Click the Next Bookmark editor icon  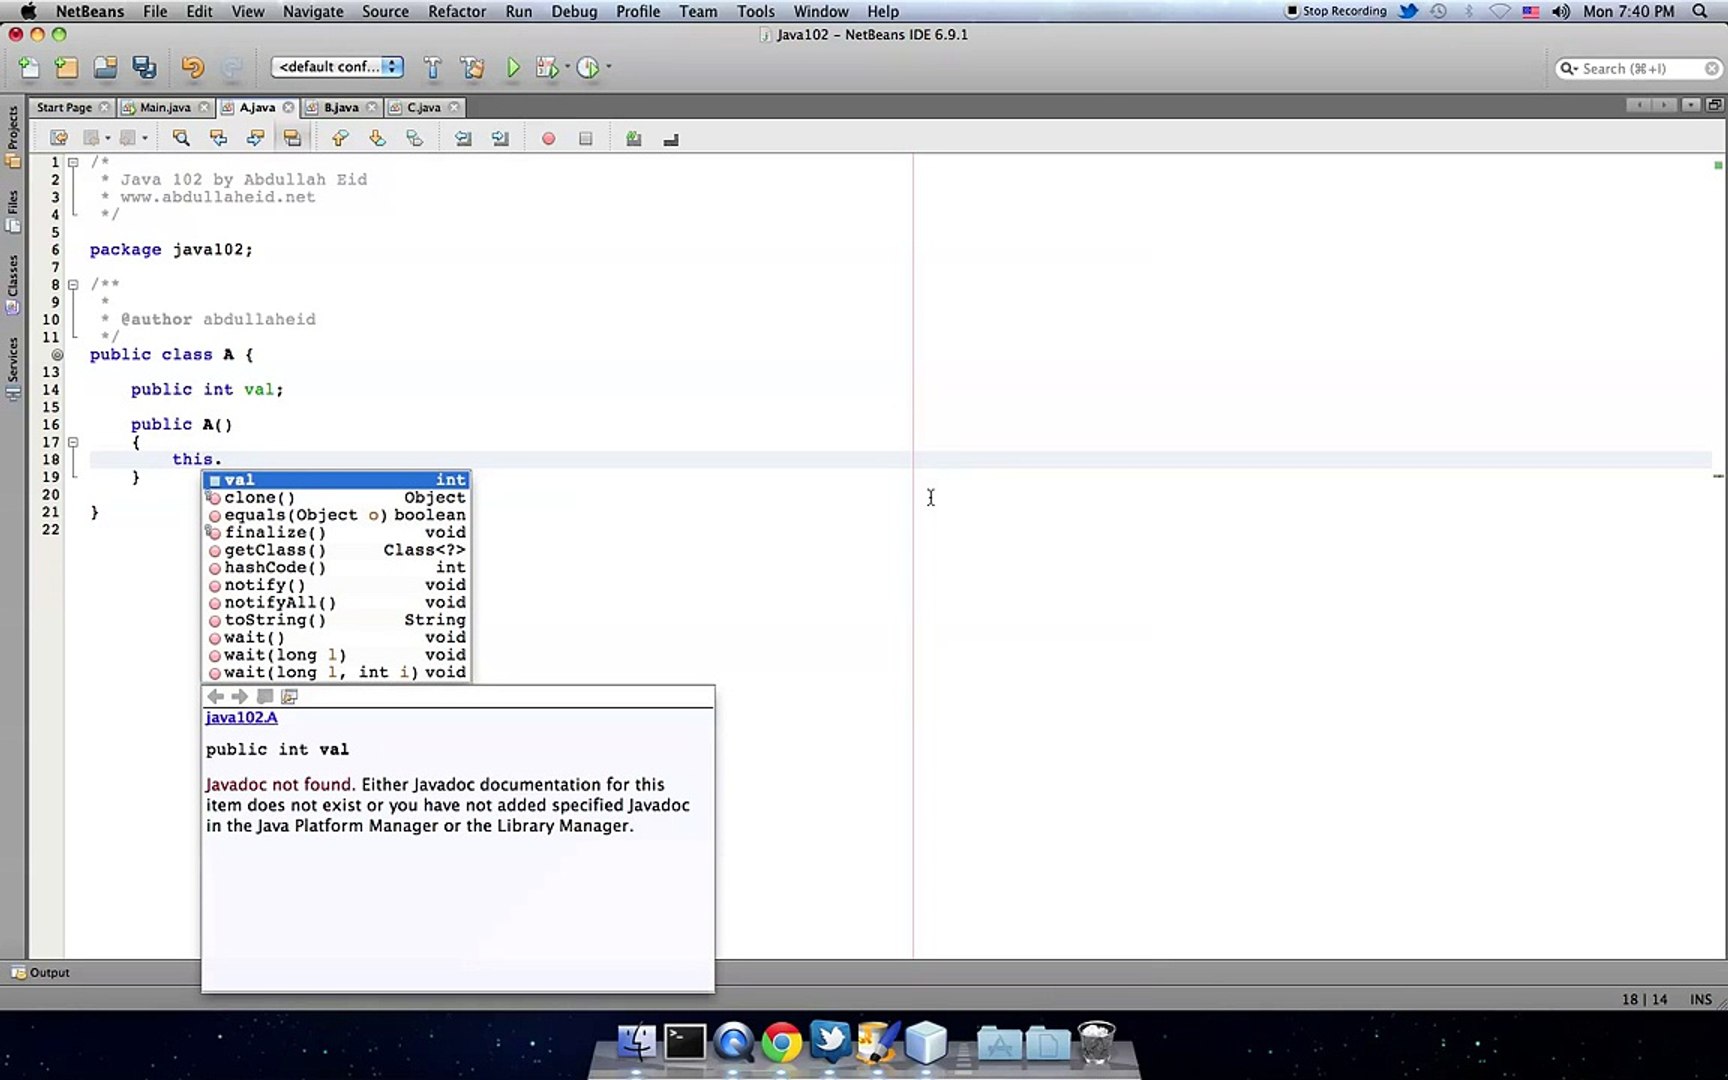click(377, 138)
